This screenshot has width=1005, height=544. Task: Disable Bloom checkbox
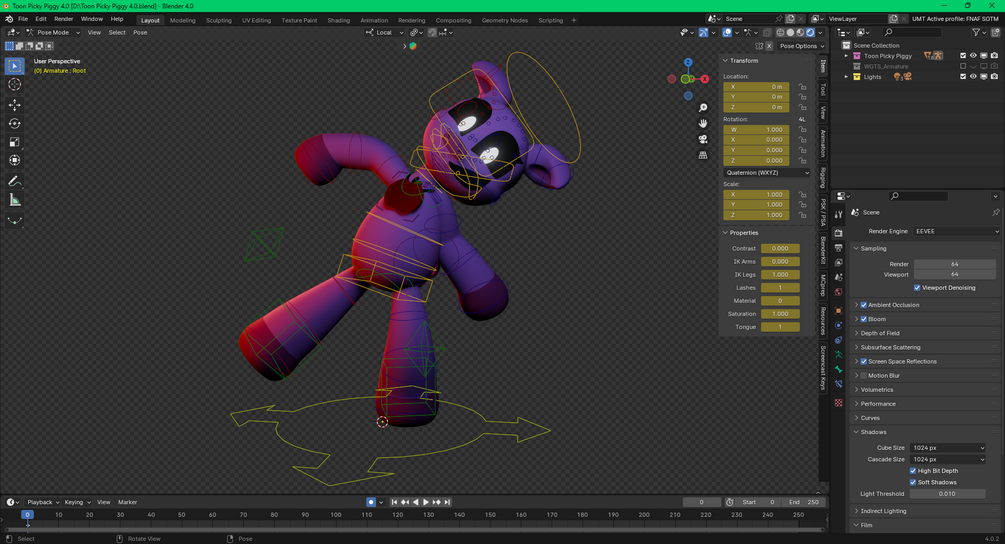tap(863, 319)
